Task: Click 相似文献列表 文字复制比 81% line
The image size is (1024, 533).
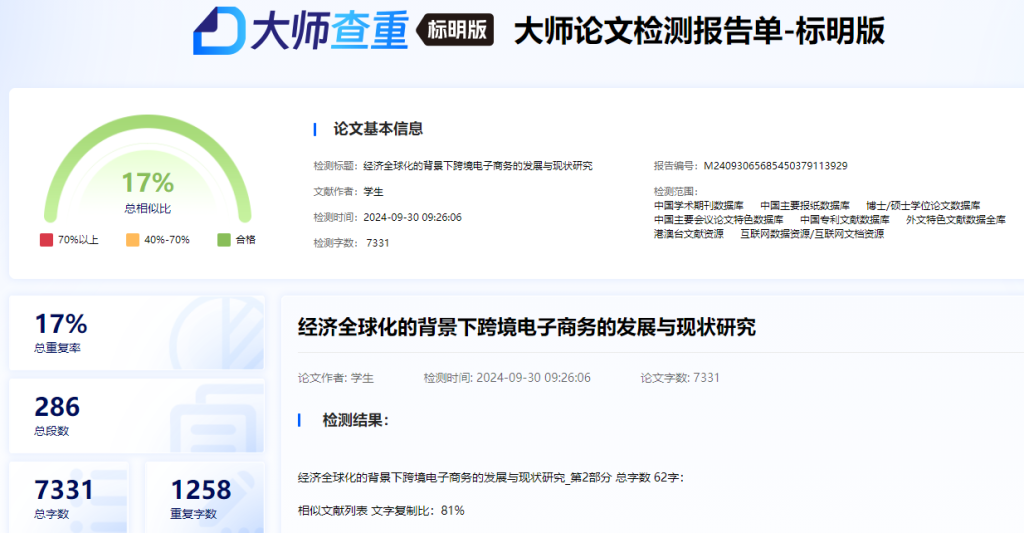Action: (381, 511)
